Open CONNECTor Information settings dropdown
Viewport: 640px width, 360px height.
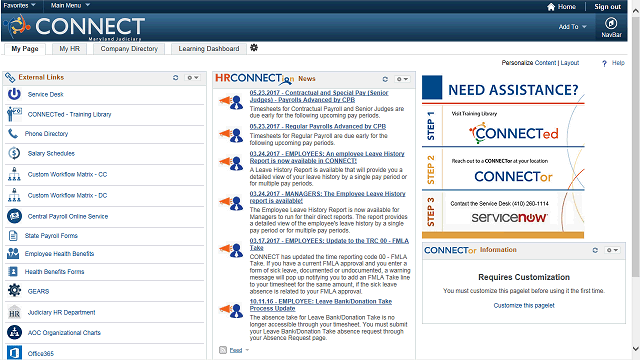pos(612,250)
